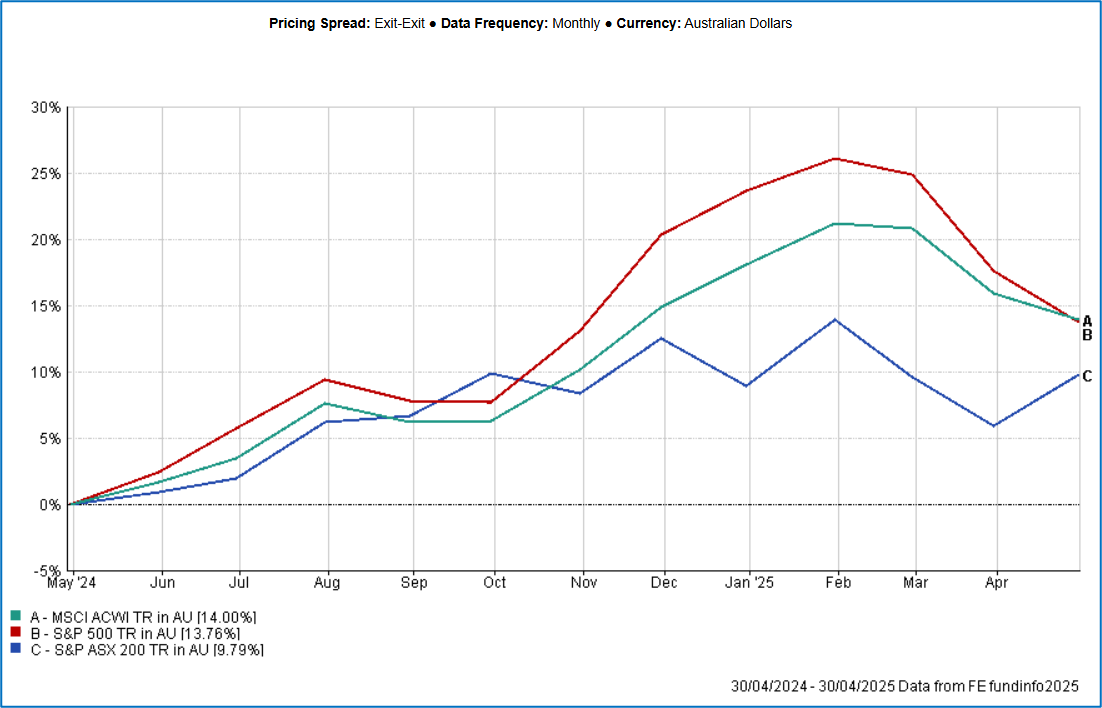Click the Jan '25 x-axis label
The height and width of the screenshot is (708, 1102).
coord(749,582)
